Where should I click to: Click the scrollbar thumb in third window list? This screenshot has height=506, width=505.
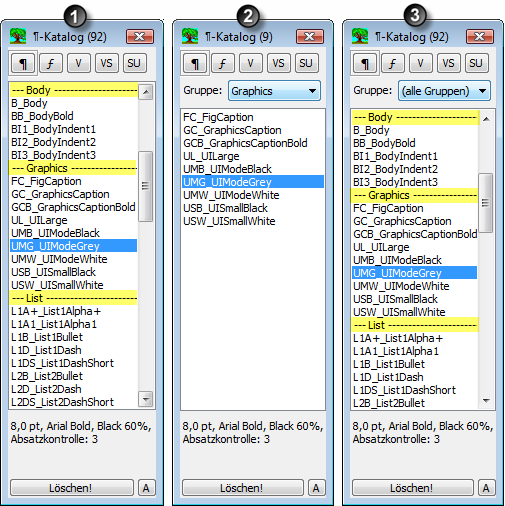point(486,203)
